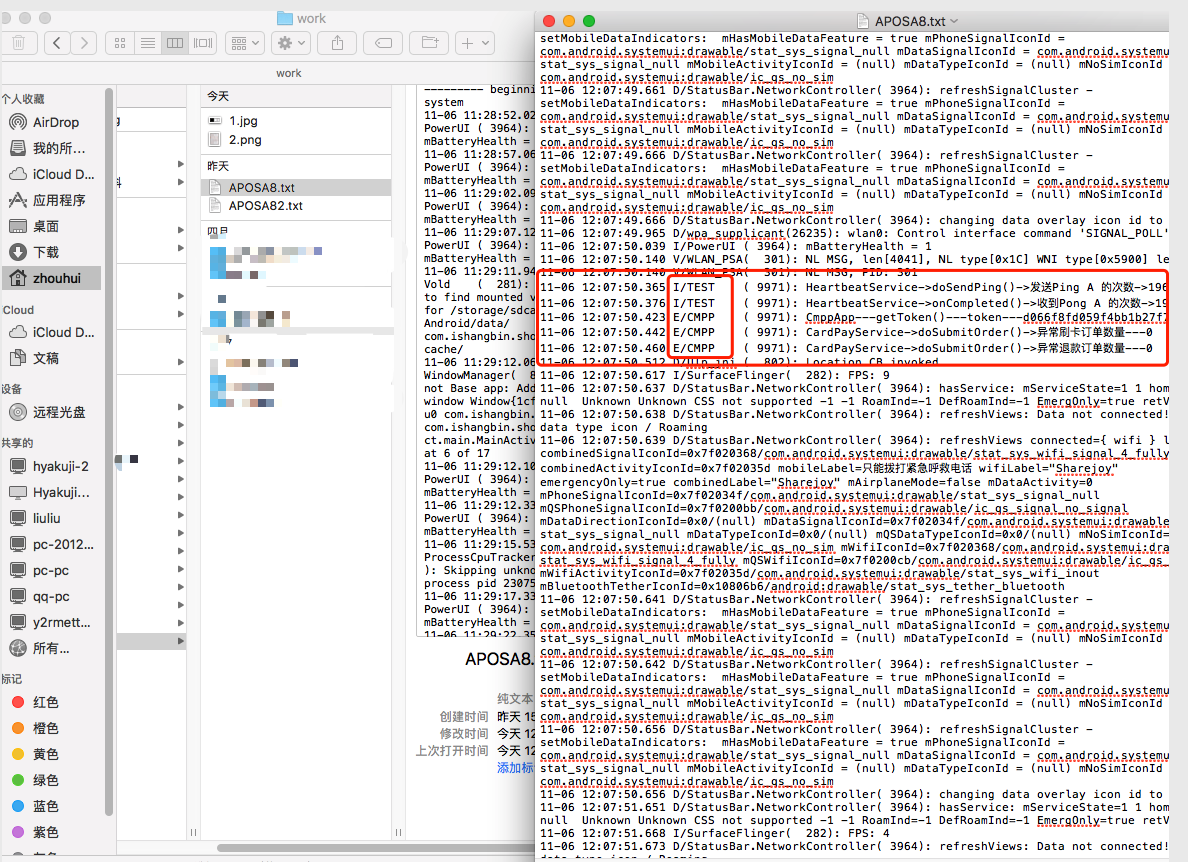Switch Finder to icon view
Screen dimensions: 1188x862
(120, 43)
